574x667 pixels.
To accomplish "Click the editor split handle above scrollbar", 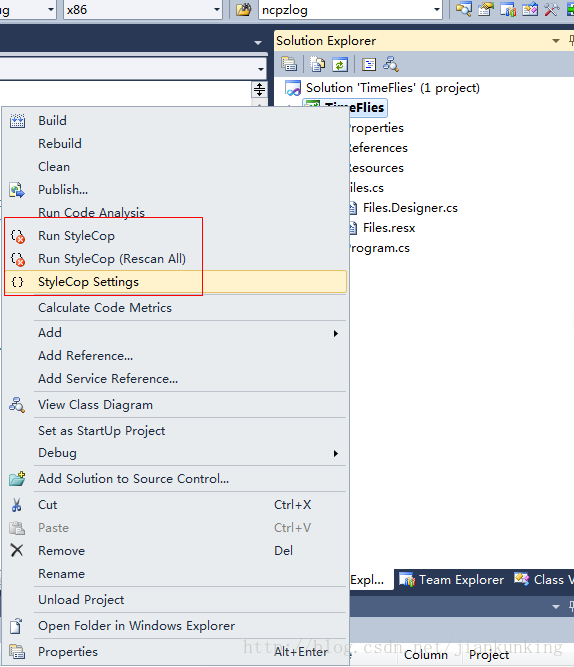I will click(x=259, y=89).
